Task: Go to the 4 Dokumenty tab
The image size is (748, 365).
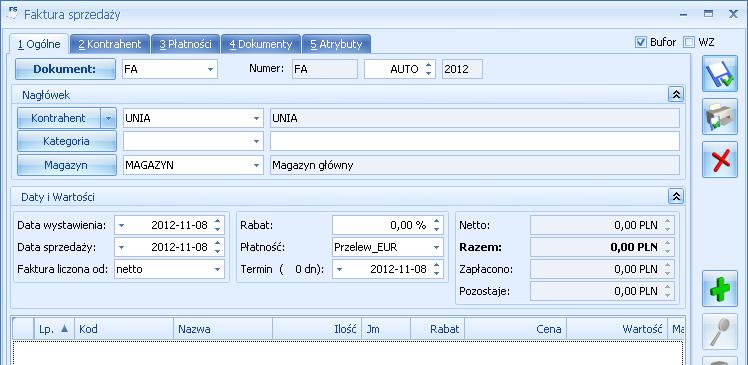Action: coord(261,44)
